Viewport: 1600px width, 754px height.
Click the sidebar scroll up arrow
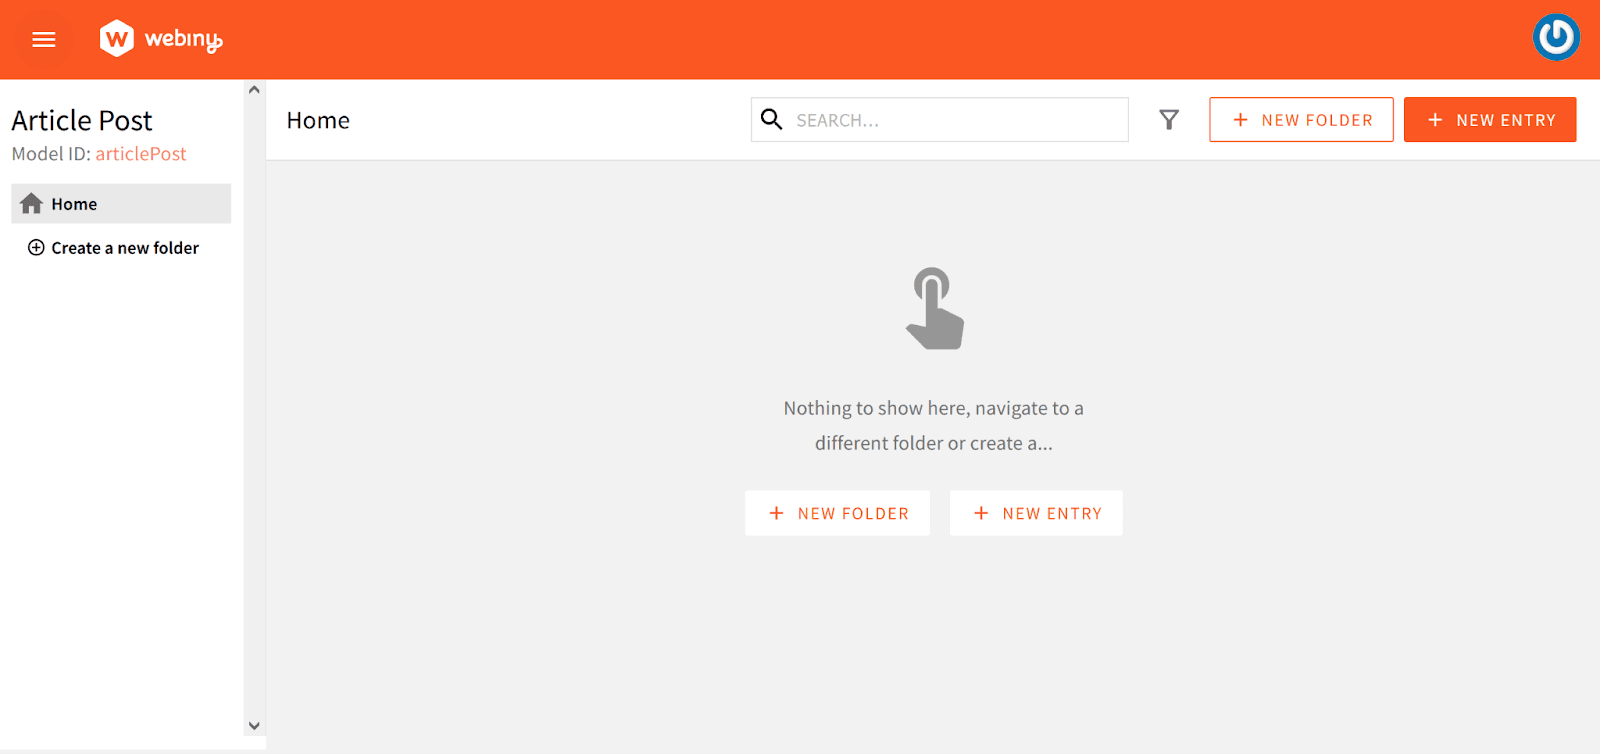254,90
